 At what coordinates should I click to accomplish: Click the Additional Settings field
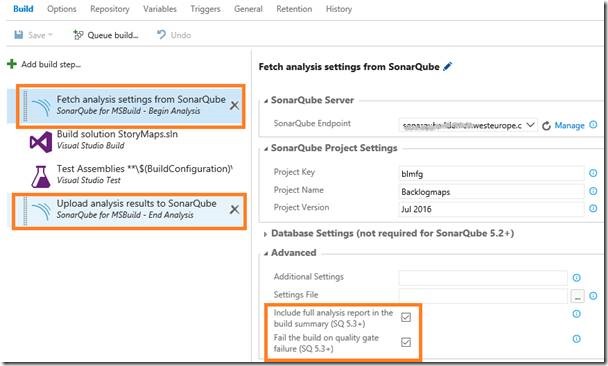483,278
